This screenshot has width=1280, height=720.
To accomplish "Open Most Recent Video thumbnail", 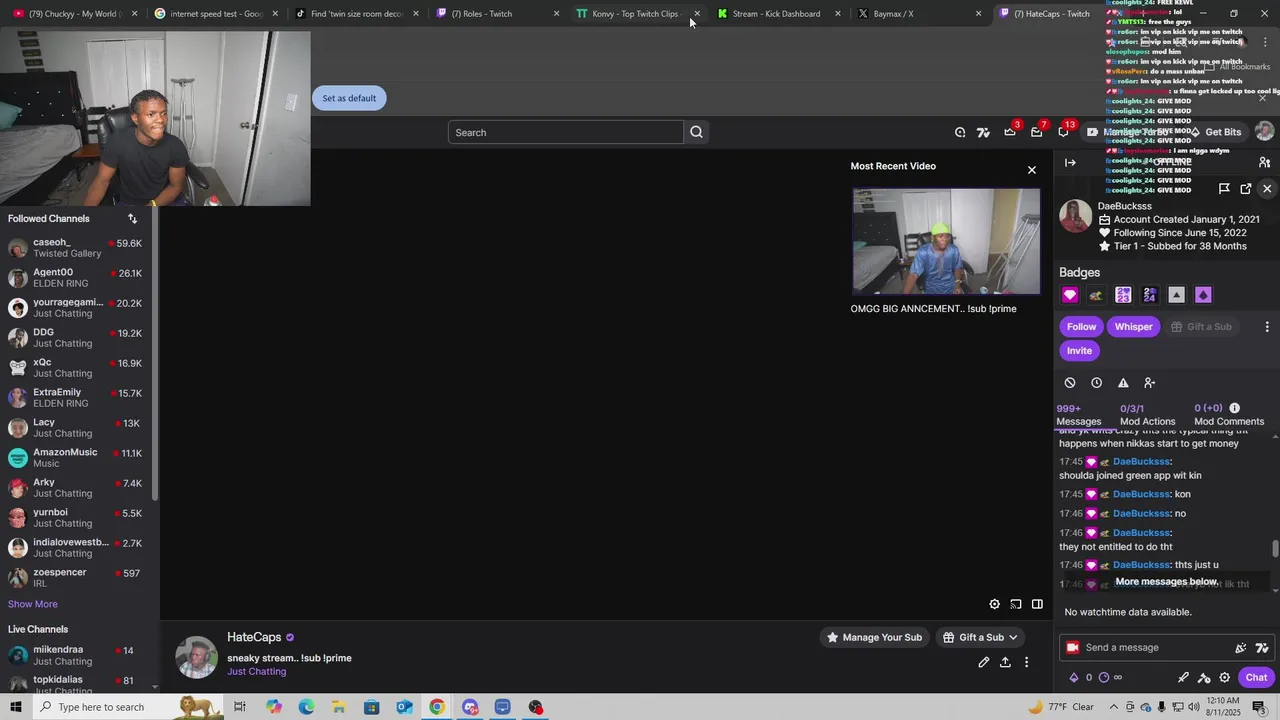I will click(x=946, y=241).
